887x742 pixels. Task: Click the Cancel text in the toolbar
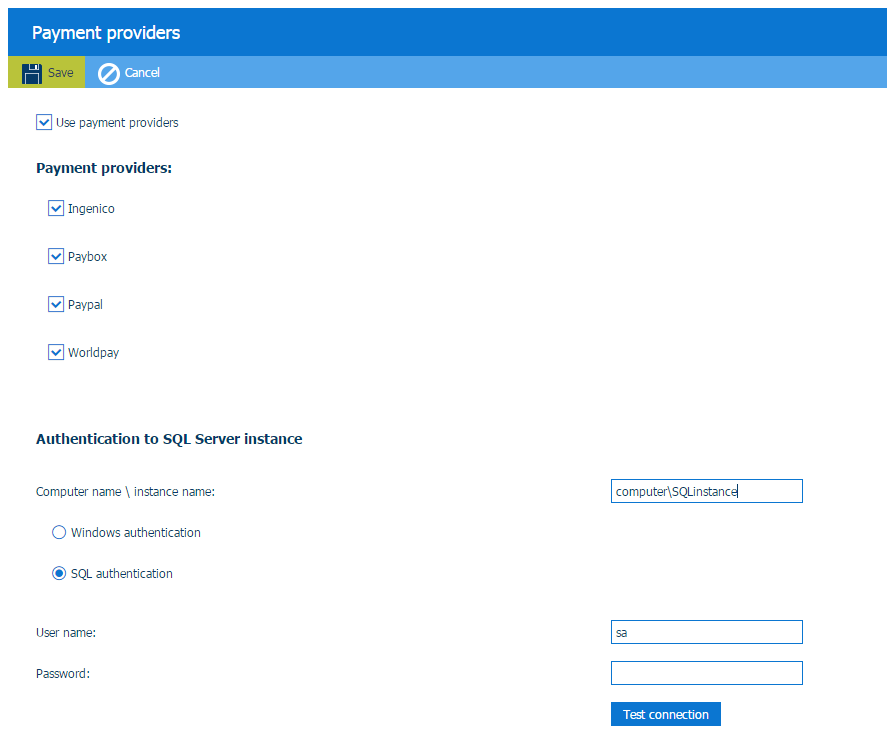142,73
